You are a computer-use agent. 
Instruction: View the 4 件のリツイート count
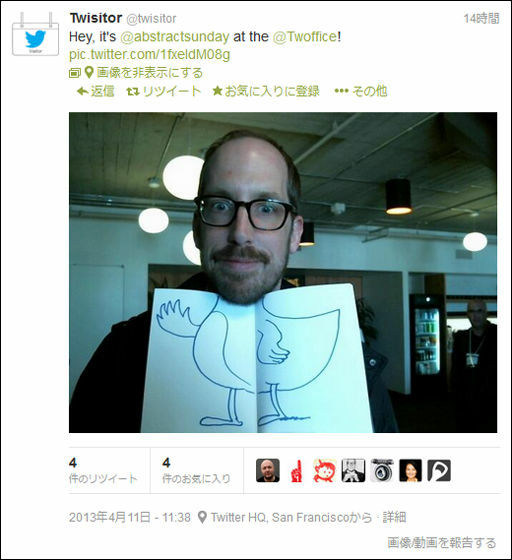pos(103,471)
